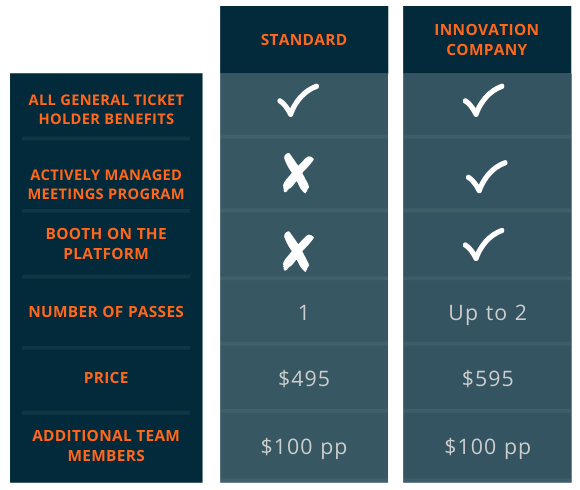Click the Up to 2 passes value

pyautogui.click(x=488, y=314)
